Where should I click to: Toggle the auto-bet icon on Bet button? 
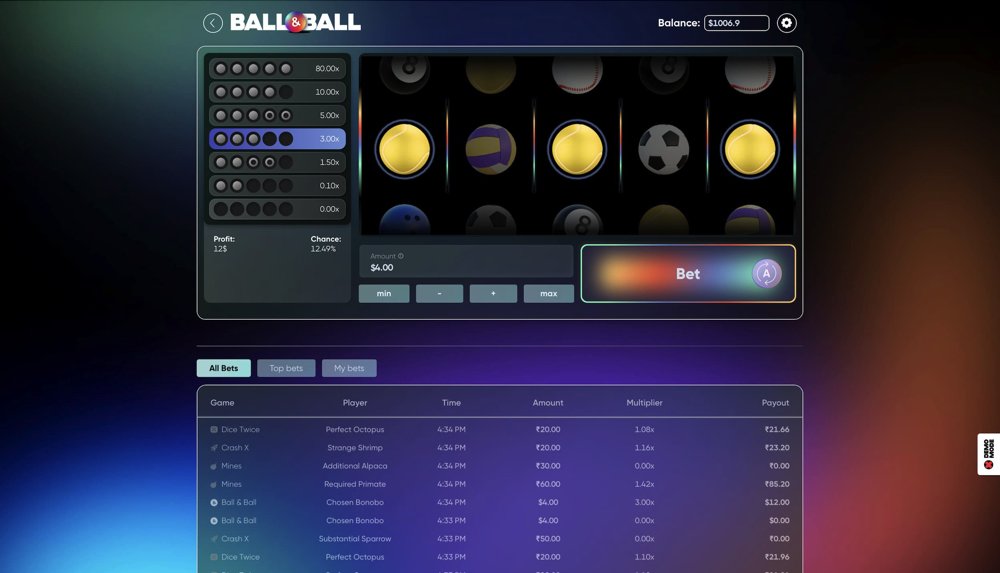coord(766,273)
